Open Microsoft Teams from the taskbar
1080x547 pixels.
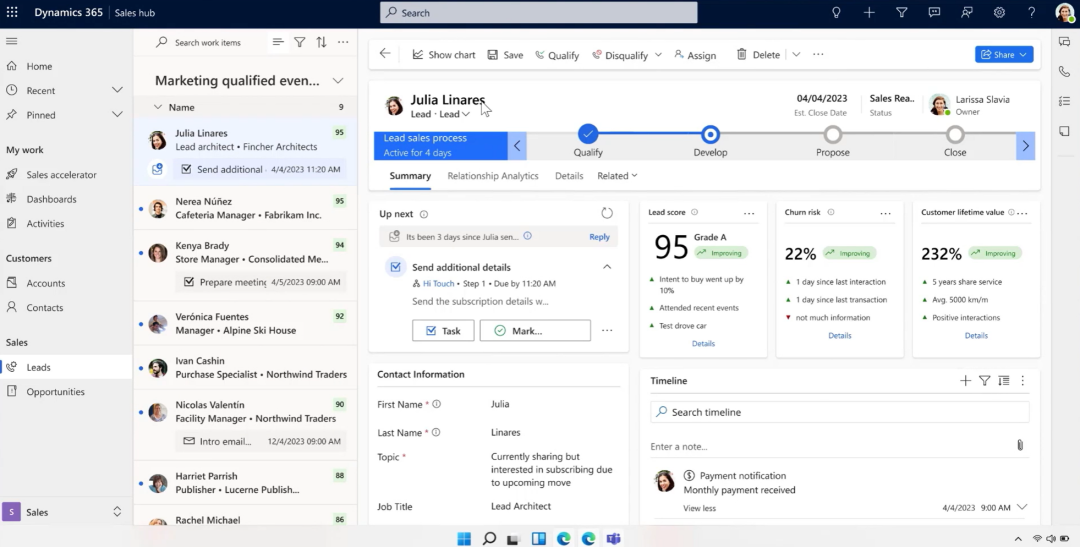click(613, 539)
